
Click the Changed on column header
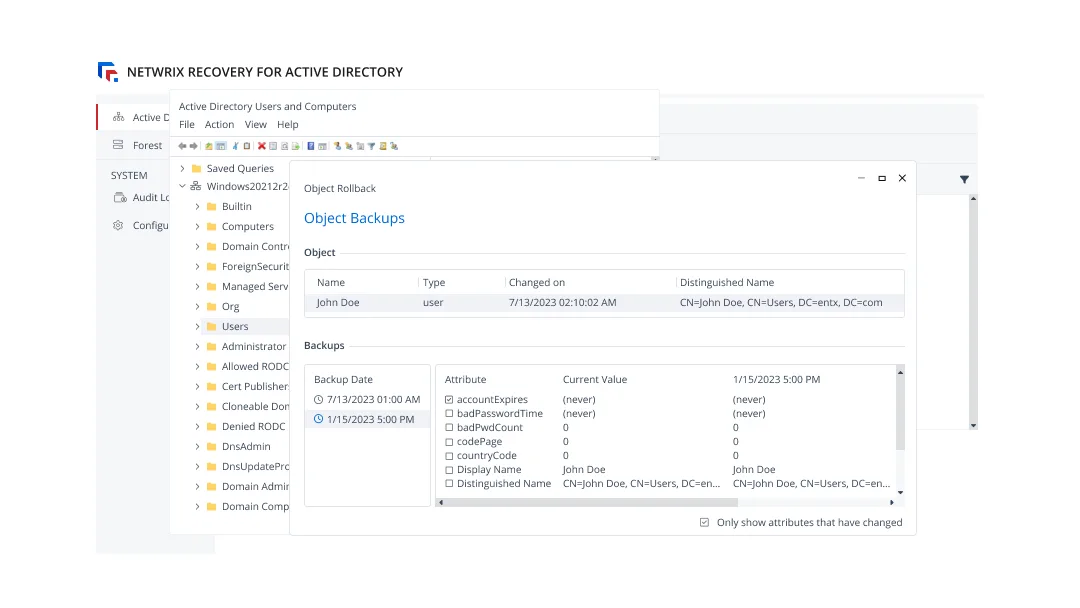(537, 282)
